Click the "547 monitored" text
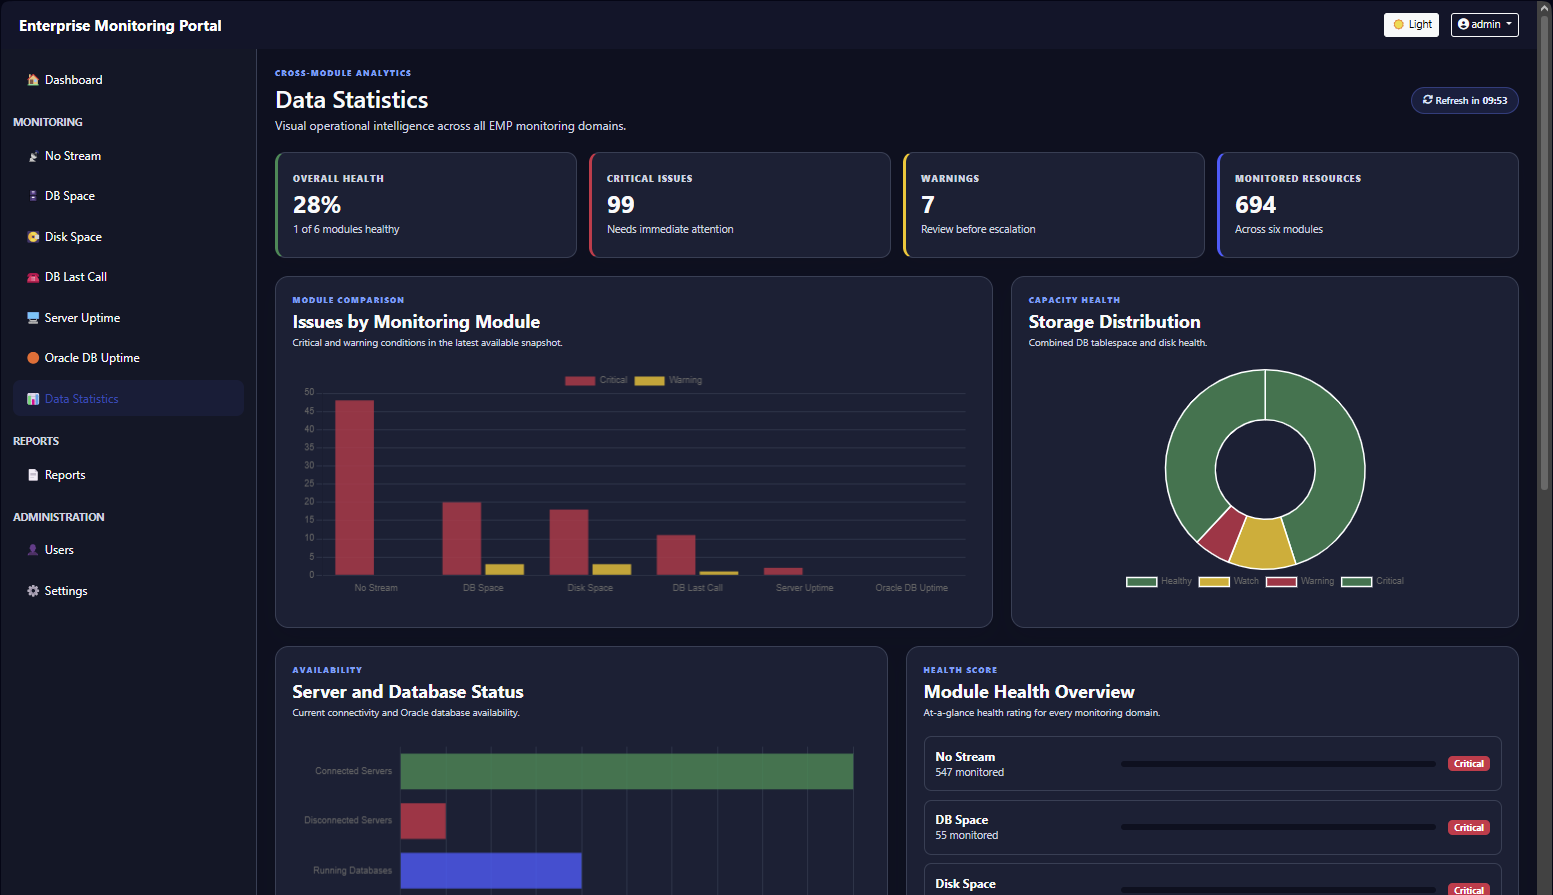 point(970,772)
